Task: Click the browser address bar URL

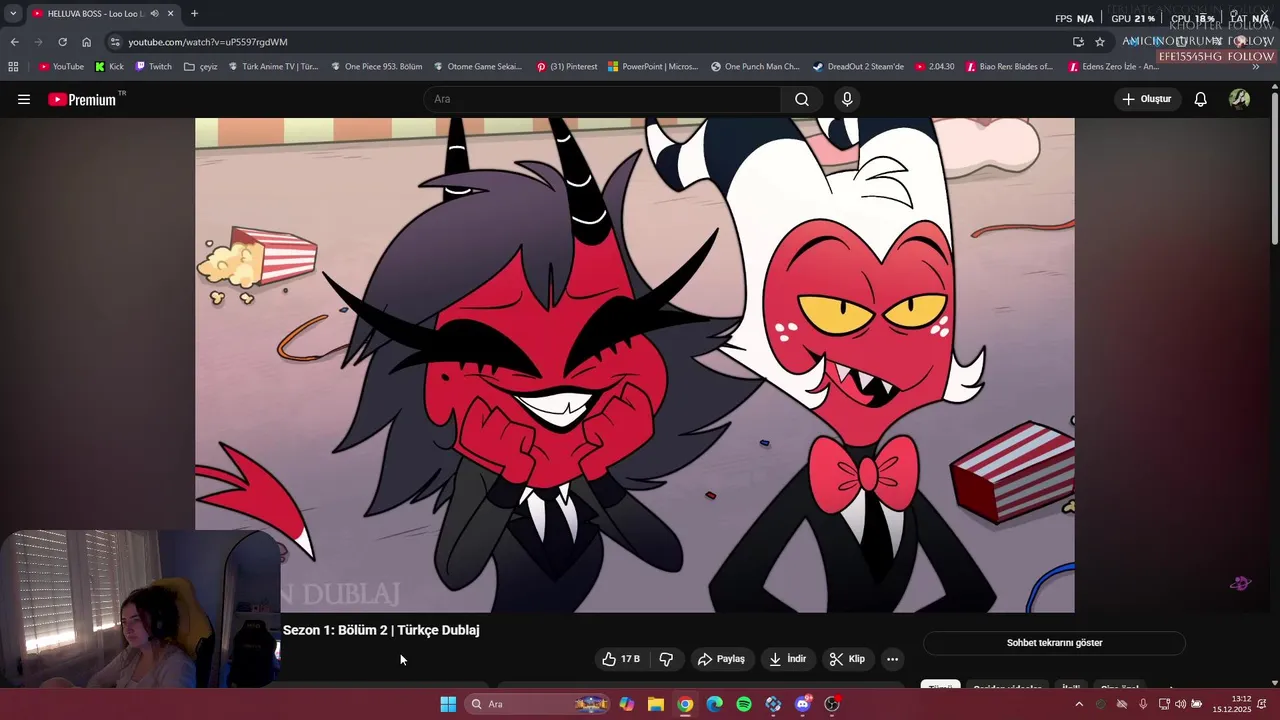Action: click(207, 42)
